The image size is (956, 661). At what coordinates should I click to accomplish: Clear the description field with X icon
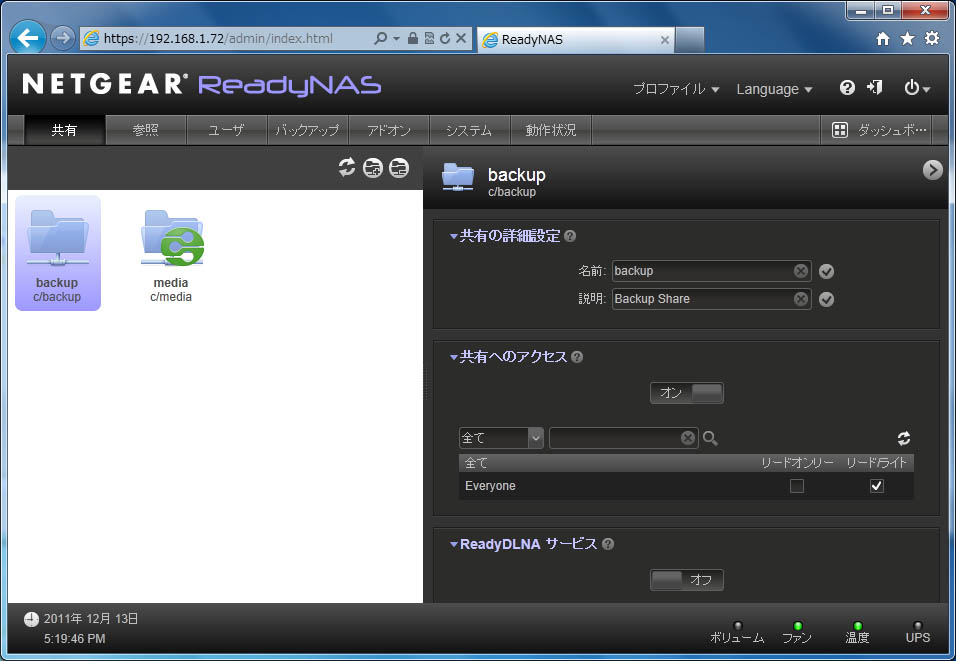(801, 299)
